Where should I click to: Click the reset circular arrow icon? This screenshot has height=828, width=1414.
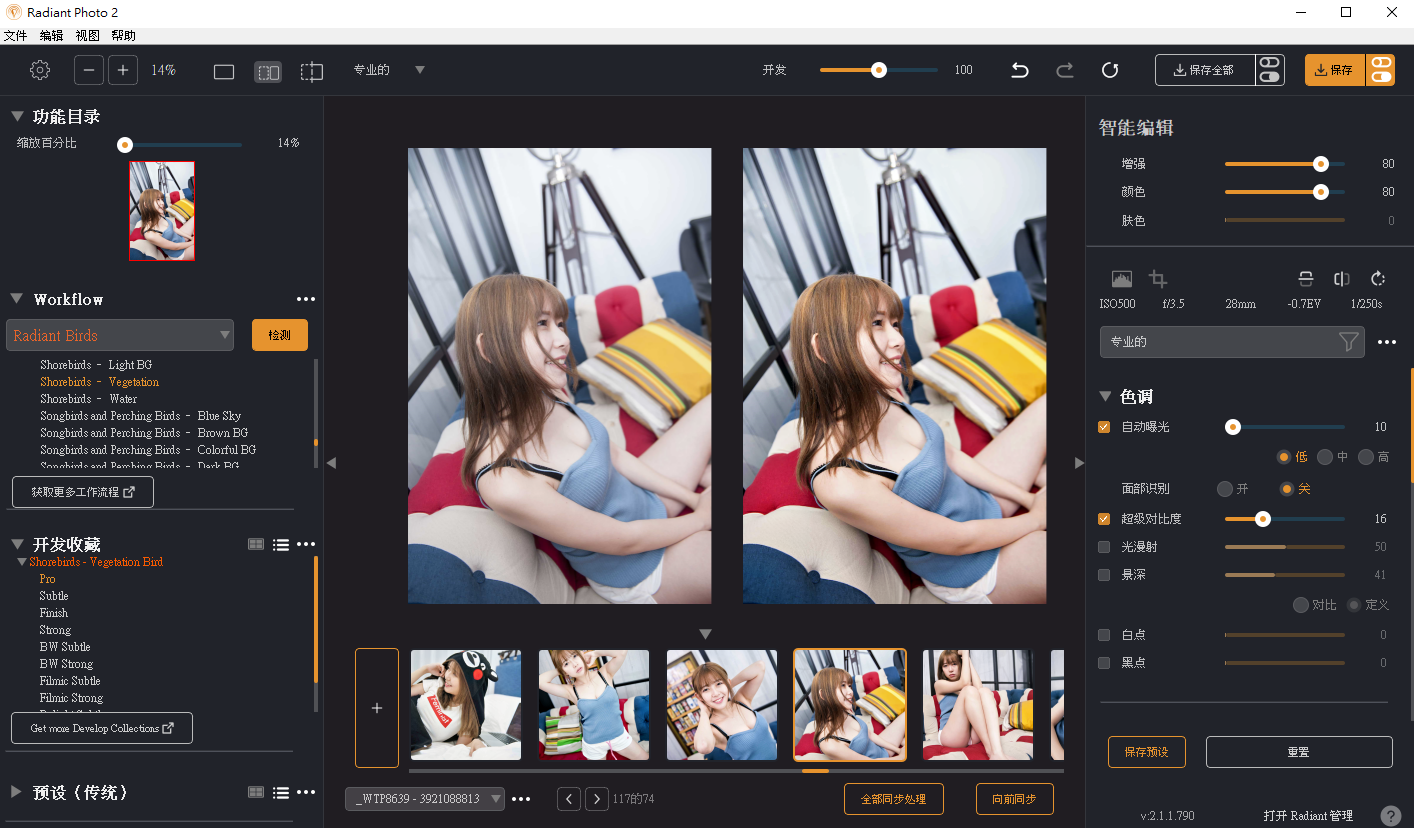pyautogui.click(x=1110, y=70)
